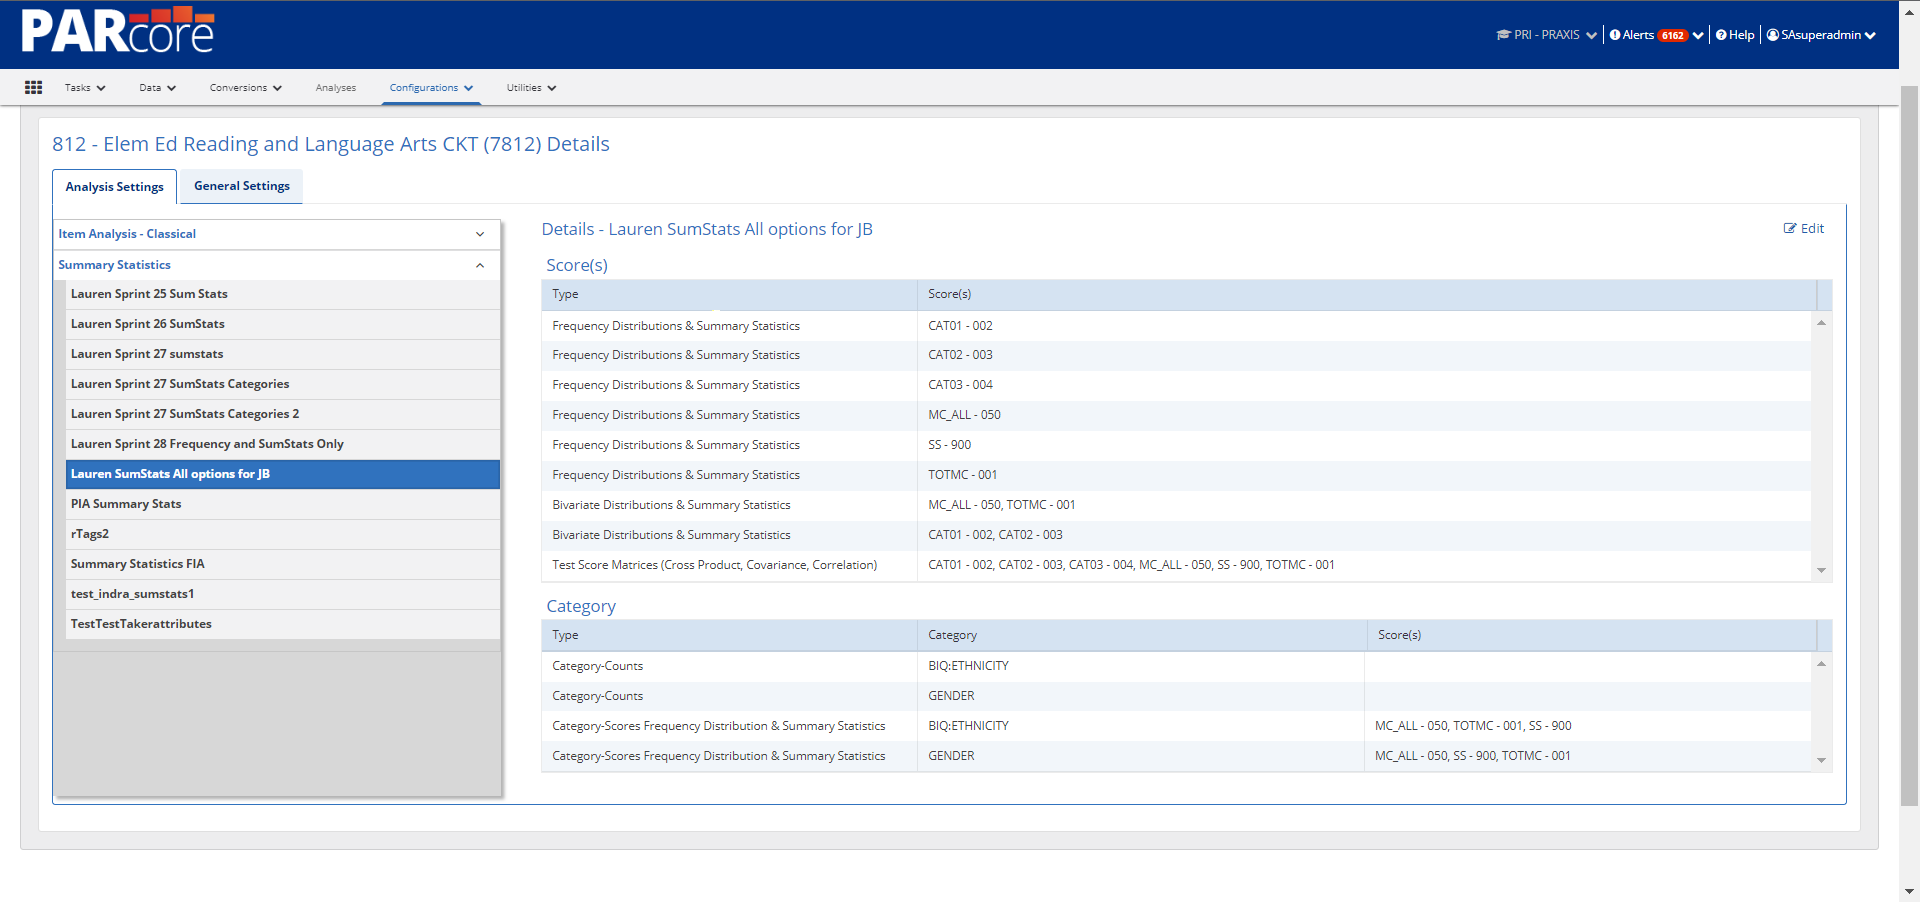Image resolution: width=1920 pixels, height=902 pixels.
Task: Click the Category table Category column header
Action: tap(1142, 635)
